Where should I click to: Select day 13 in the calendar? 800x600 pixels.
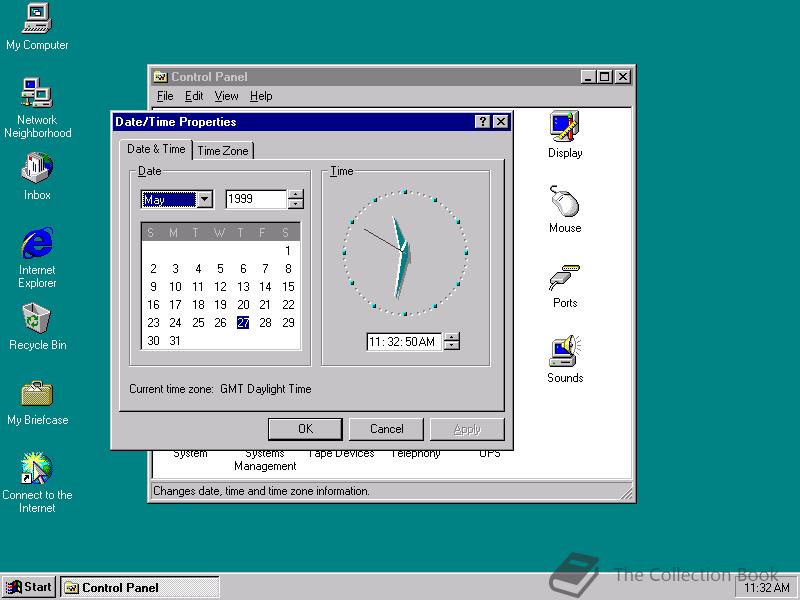pyautogui.click(x=243, y=287)
